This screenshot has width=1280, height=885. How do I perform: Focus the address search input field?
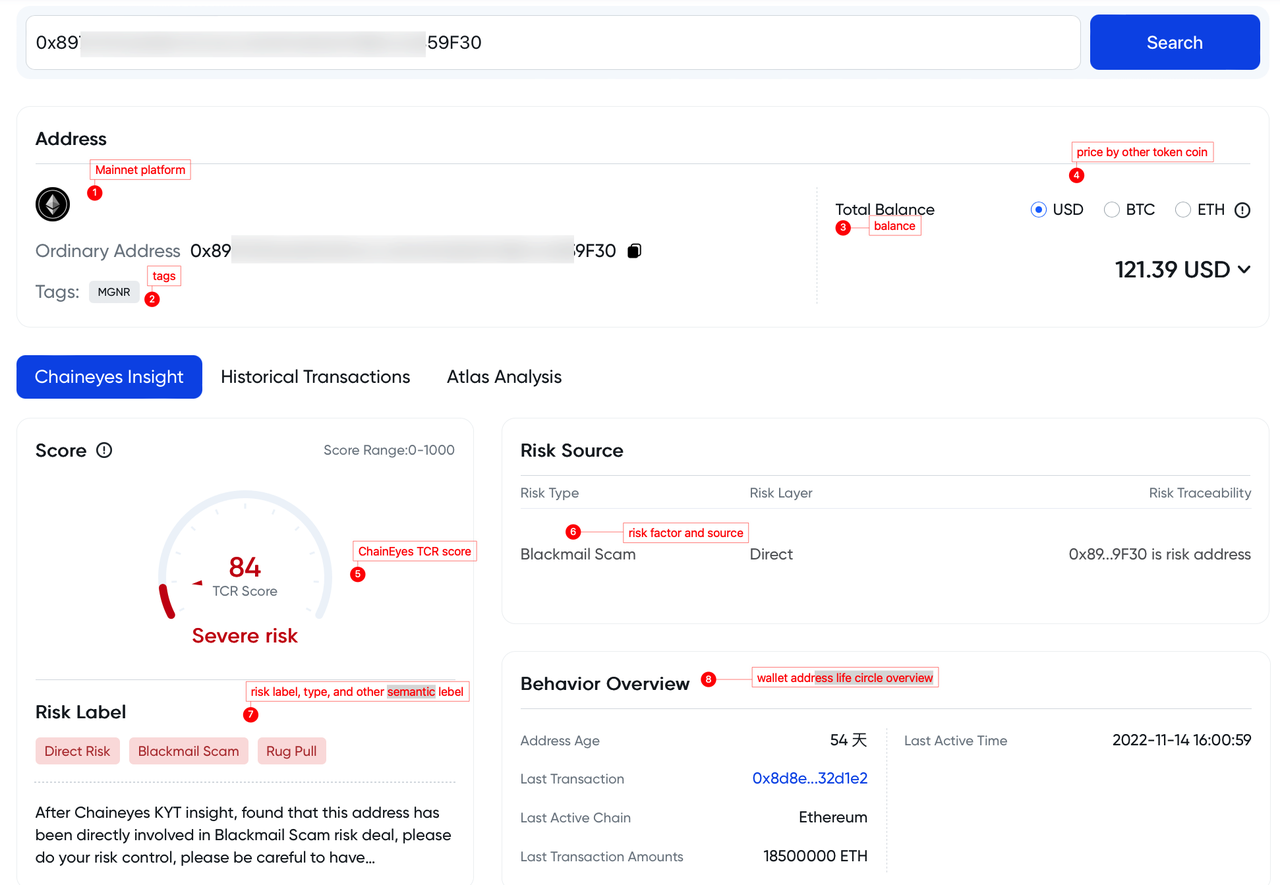pyautogui.click(x=553, y=42)
